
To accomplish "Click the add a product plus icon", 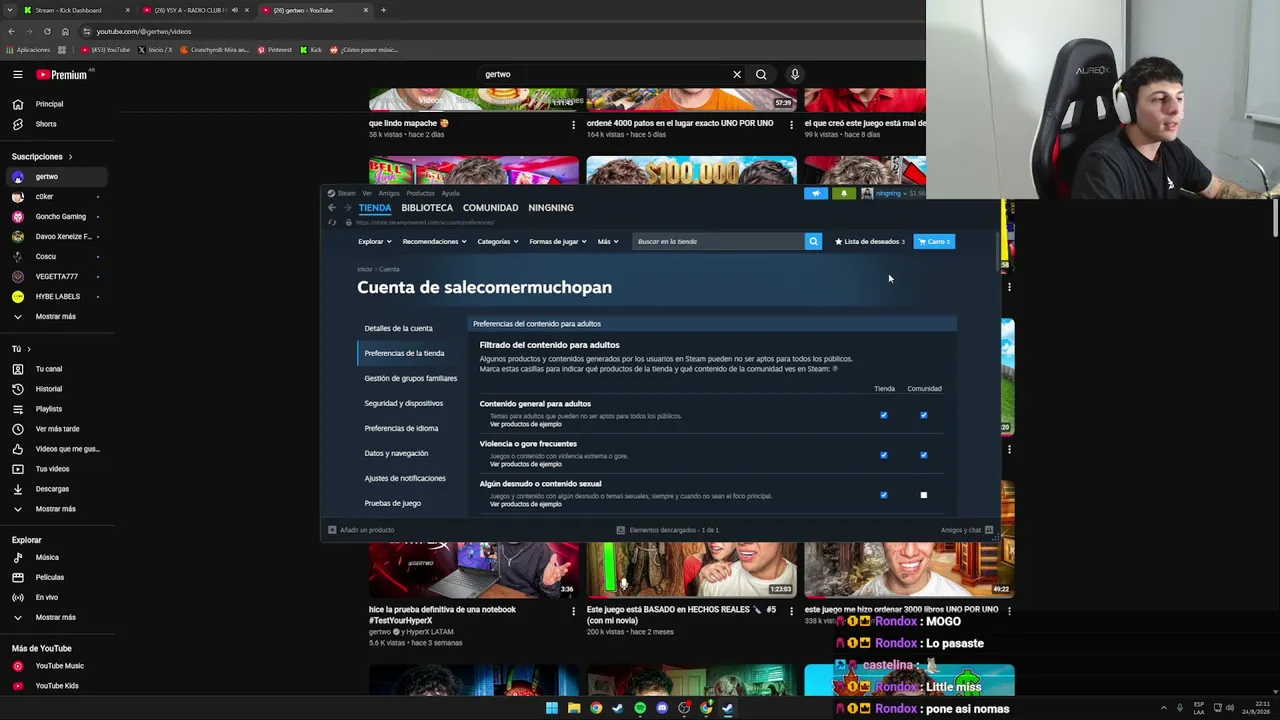I will point(332,530).
